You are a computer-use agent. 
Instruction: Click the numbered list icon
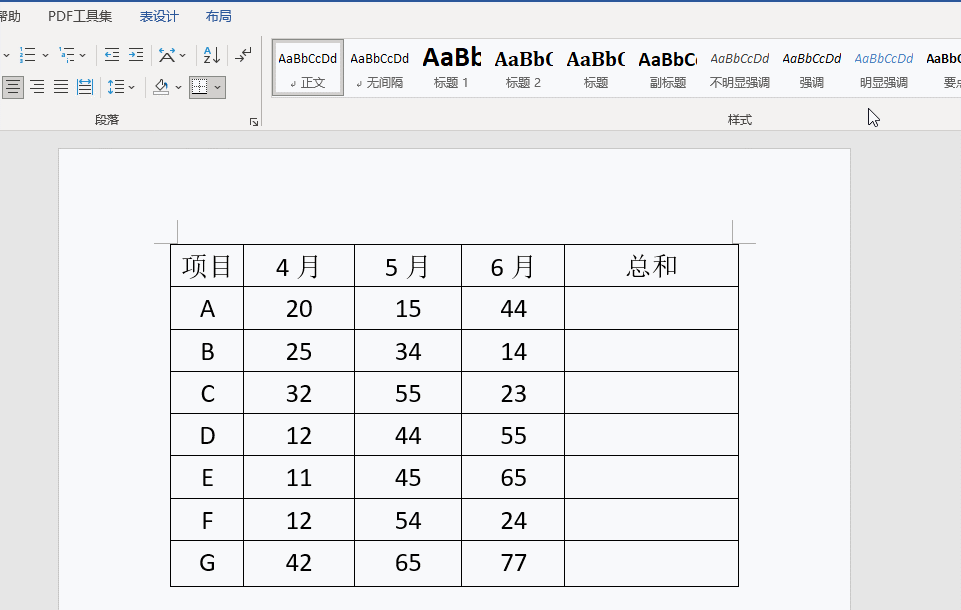pyautogui.click(x=27, y=55)
